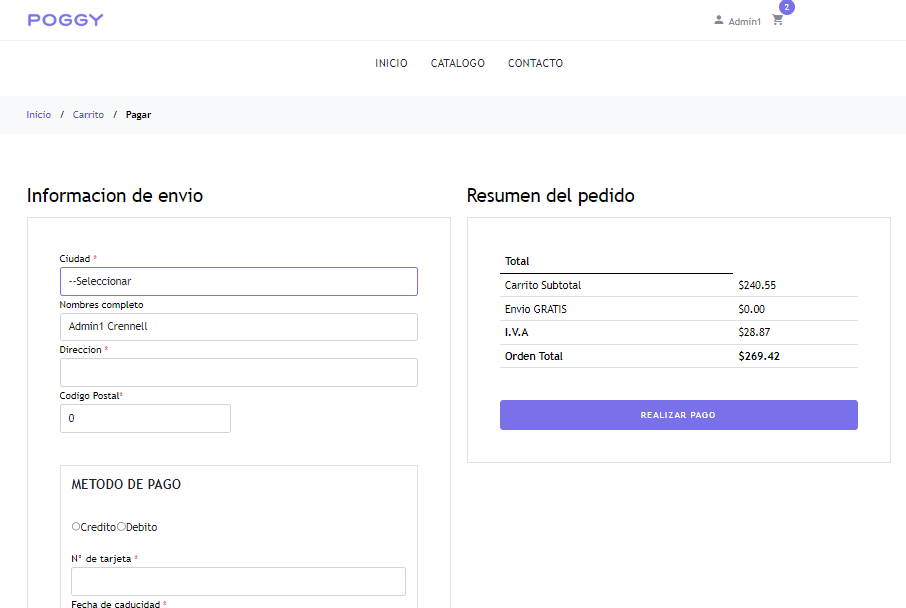Expand the Ciudad dropdown
This screenshot has height=608, width=906.
pyautogui.click(x=239, y=281)
